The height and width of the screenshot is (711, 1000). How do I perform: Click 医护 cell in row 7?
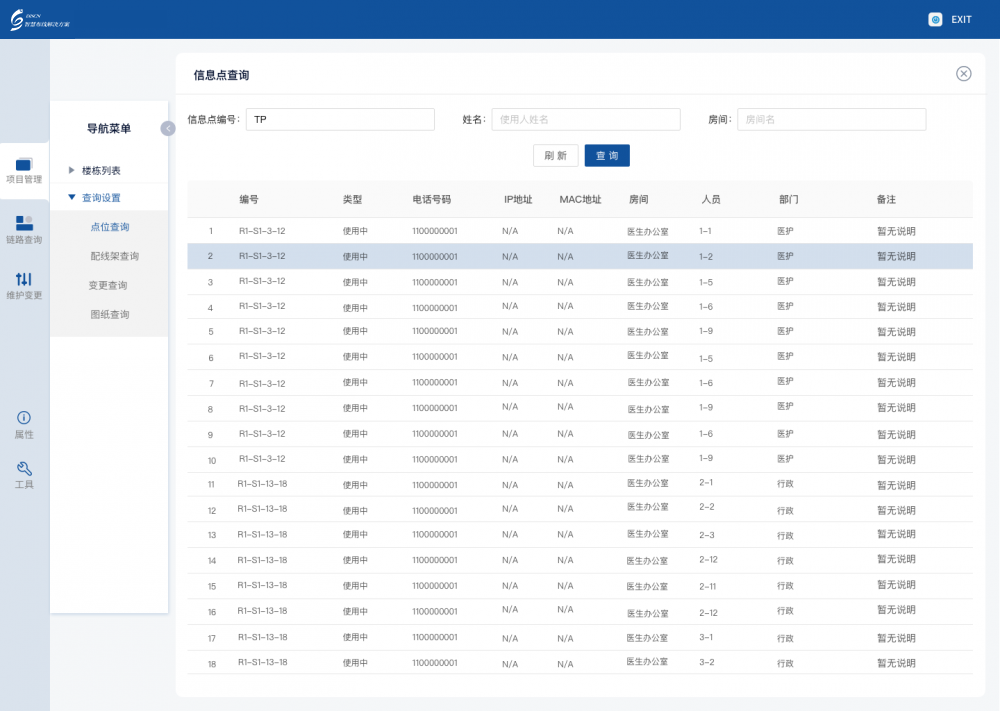tap(785, 381)
